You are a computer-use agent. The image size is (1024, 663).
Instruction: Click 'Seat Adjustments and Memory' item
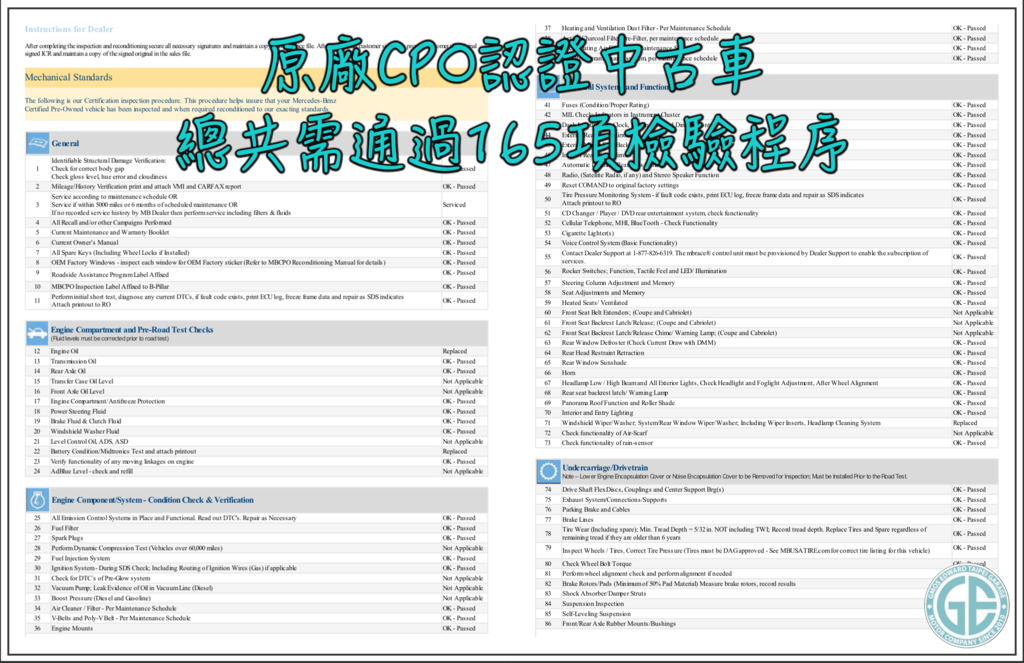pos(604,293)
